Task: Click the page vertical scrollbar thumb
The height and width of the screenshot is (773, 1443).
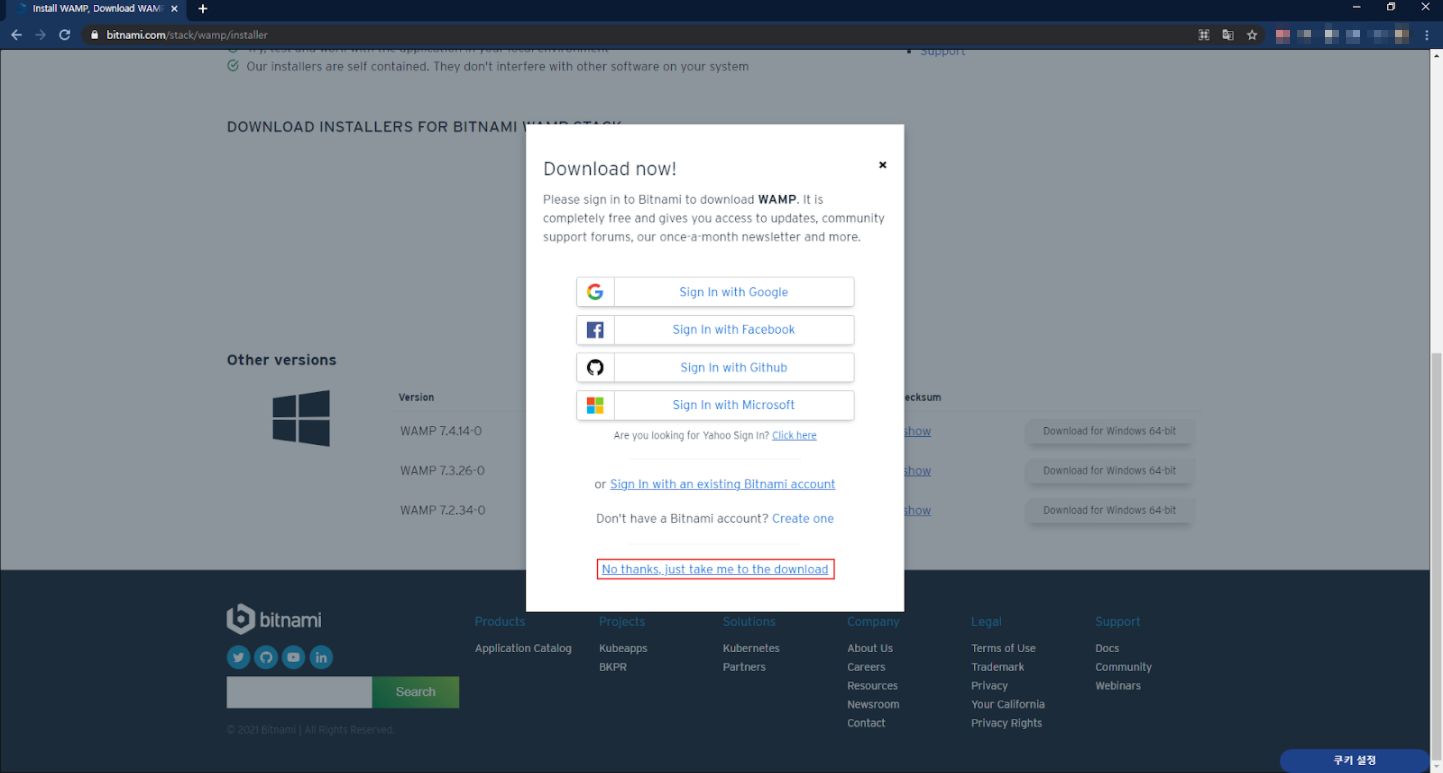Action: click(x=1436, y=555)
